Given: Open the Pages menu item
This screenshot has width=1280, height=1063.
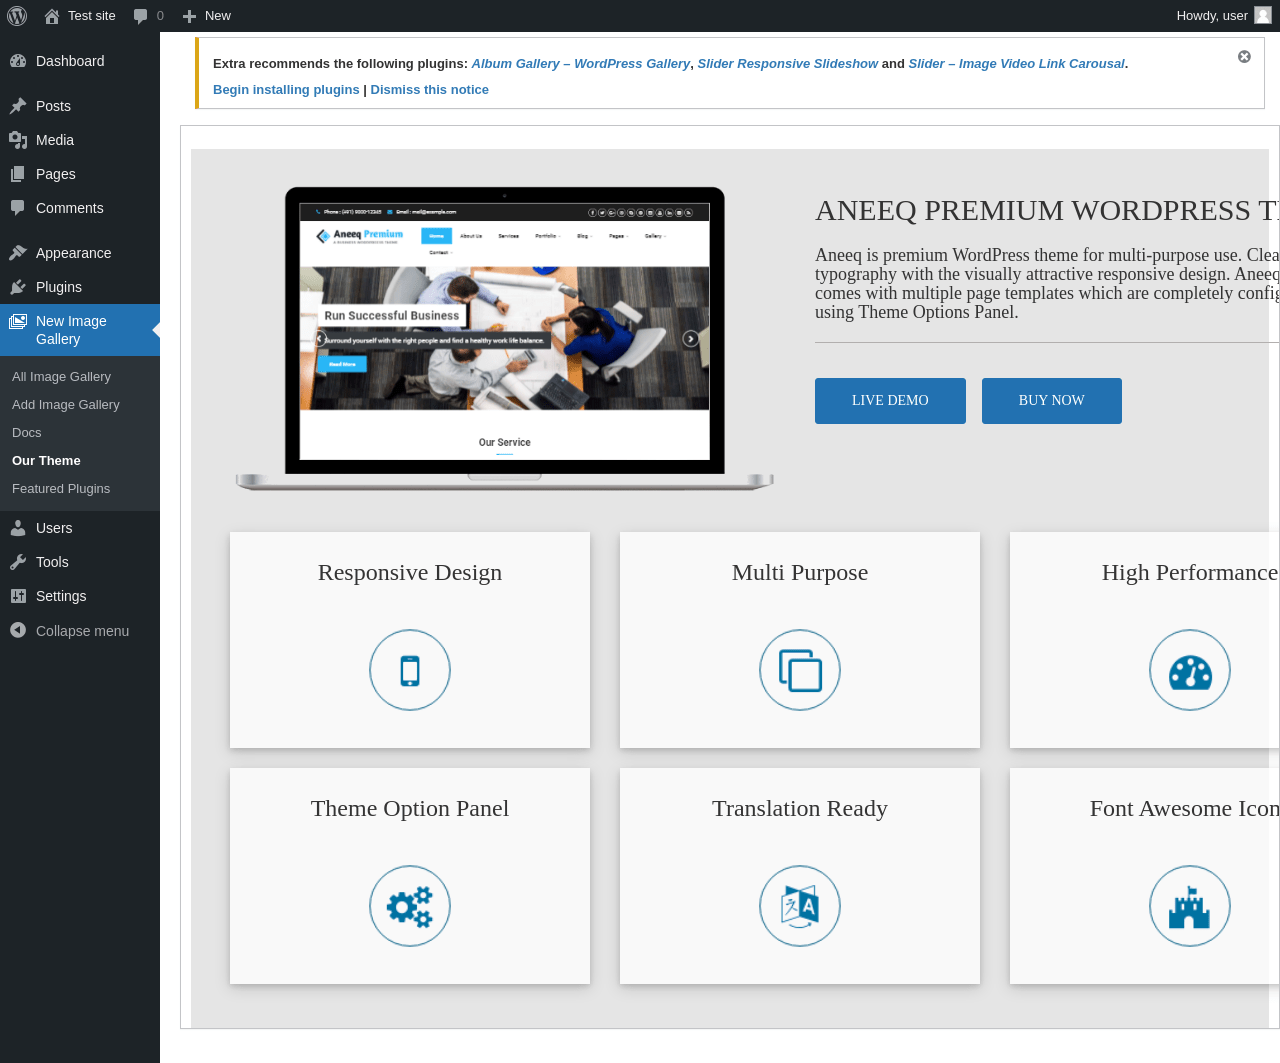Looking at the screenshot, I should point(80,174).
